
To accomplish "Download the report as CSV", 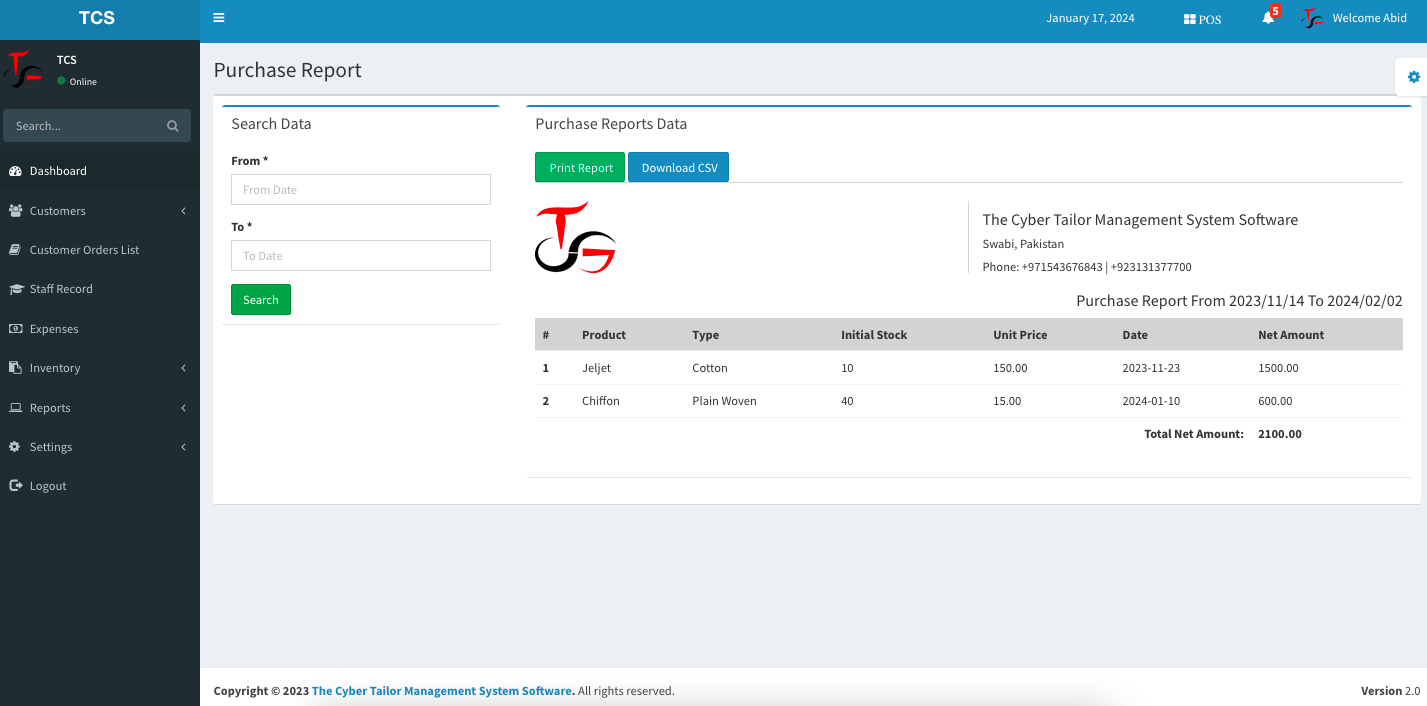I will [679, 167].
